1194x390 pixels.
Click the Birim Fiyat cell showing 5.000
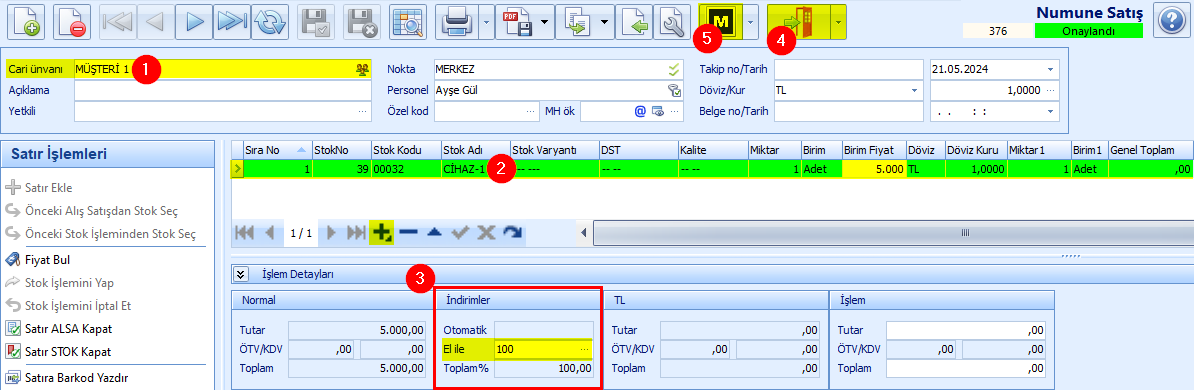click(873, 169)
